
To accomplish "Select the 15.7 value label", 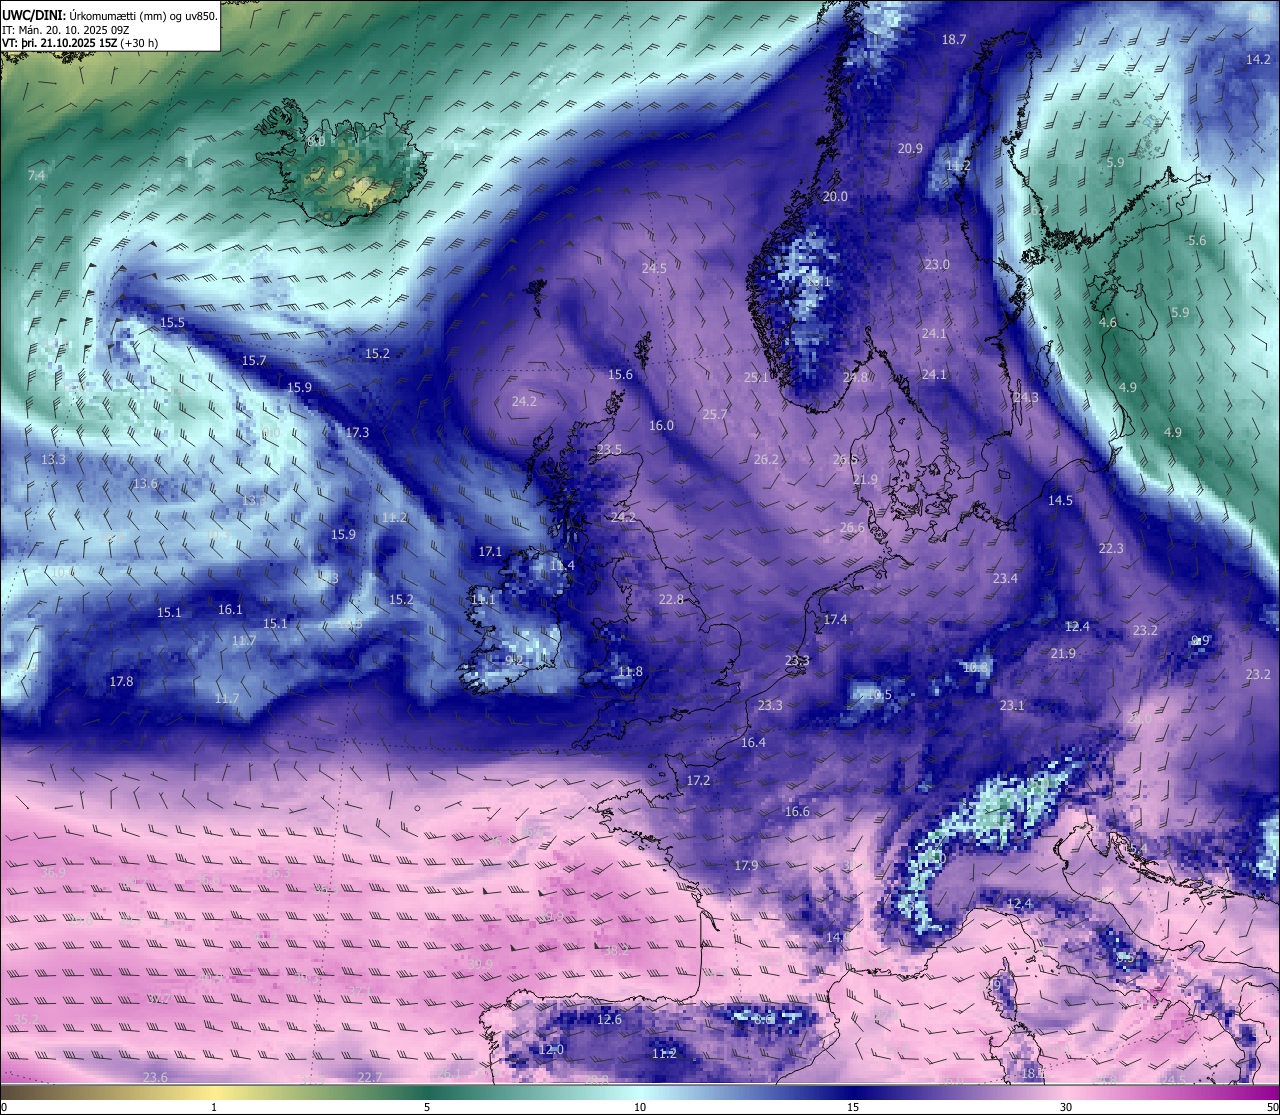I will pyautogui.click(x=254, y=361).
